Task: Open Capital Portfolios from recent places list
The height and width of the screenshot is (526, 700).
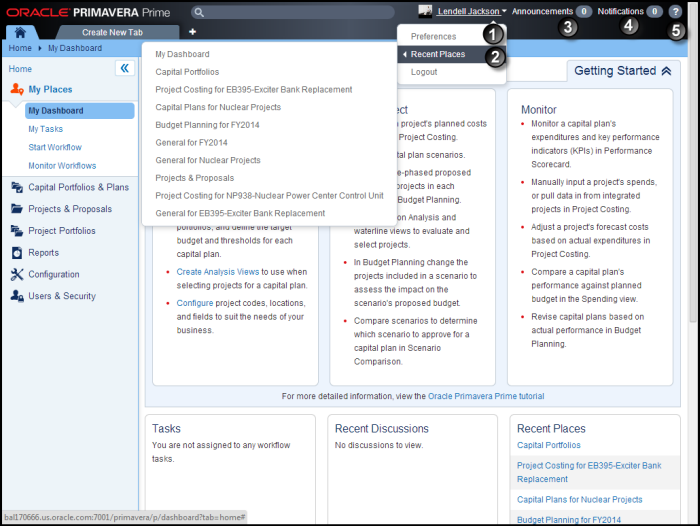Action: 187,72
